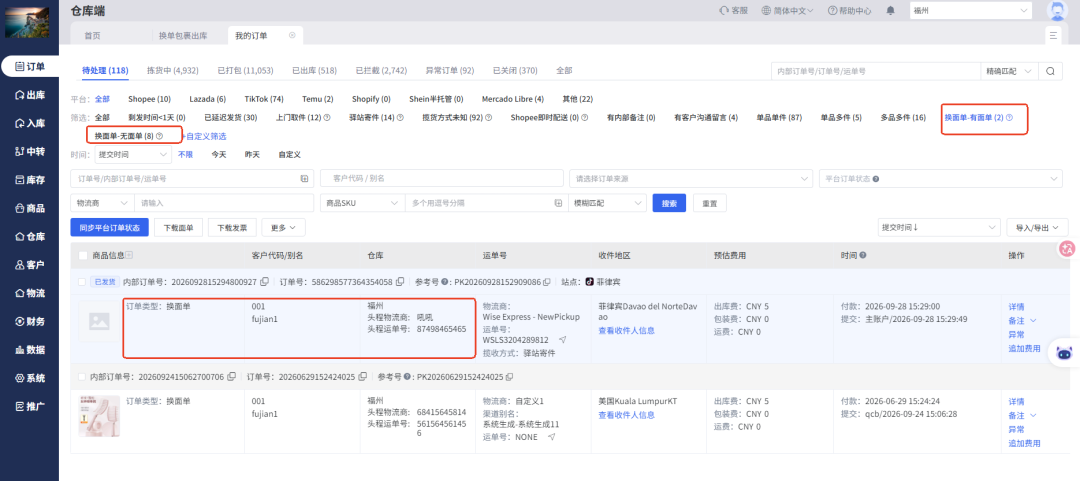Open the 数据 sidebar menu
Viewport: 1080px width, 481px height.
coord(30,349)
